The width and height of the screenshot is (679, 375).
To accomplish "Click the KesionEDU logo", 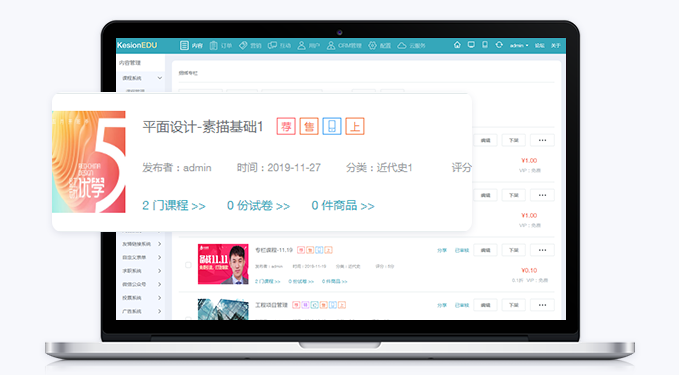I will pyautogui.click(x=137, y=45).
